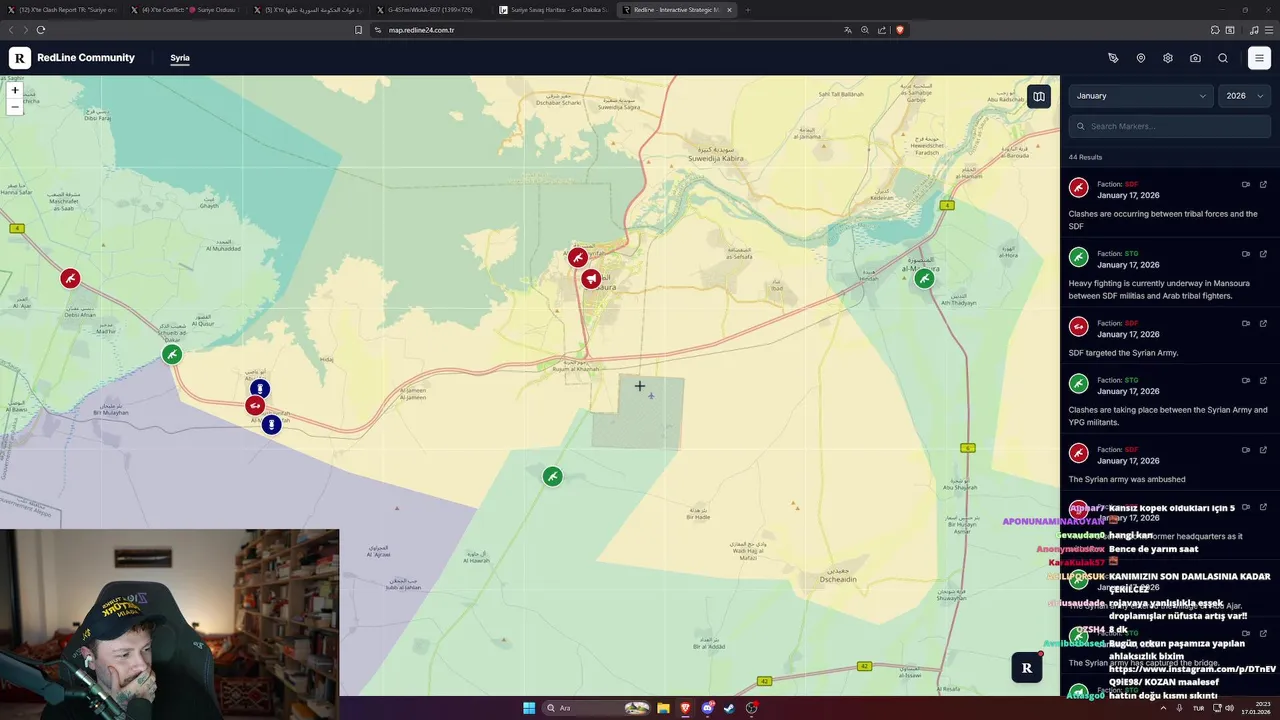This screenshot has width=1280, height=720.
Task: Focus the Search Markers input field
Action: [x=1170, y=126]
